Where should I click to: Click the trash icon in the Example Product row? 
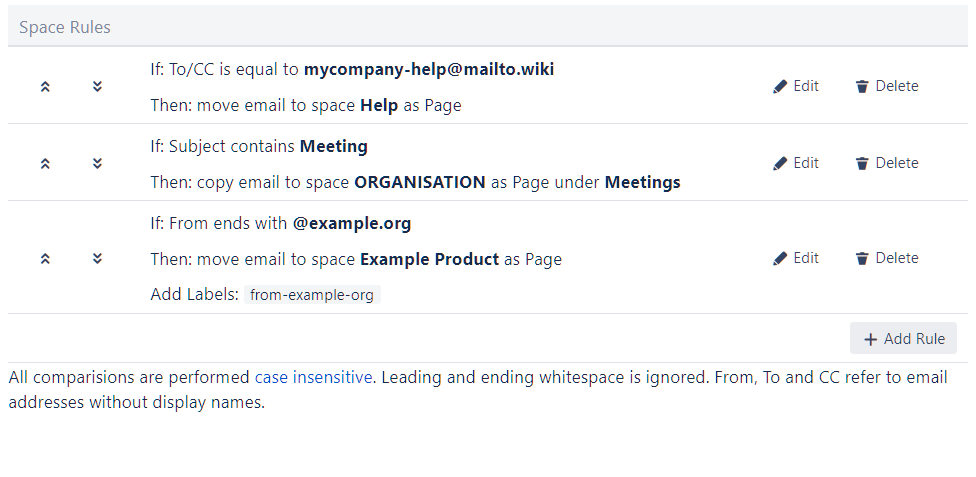862,259
